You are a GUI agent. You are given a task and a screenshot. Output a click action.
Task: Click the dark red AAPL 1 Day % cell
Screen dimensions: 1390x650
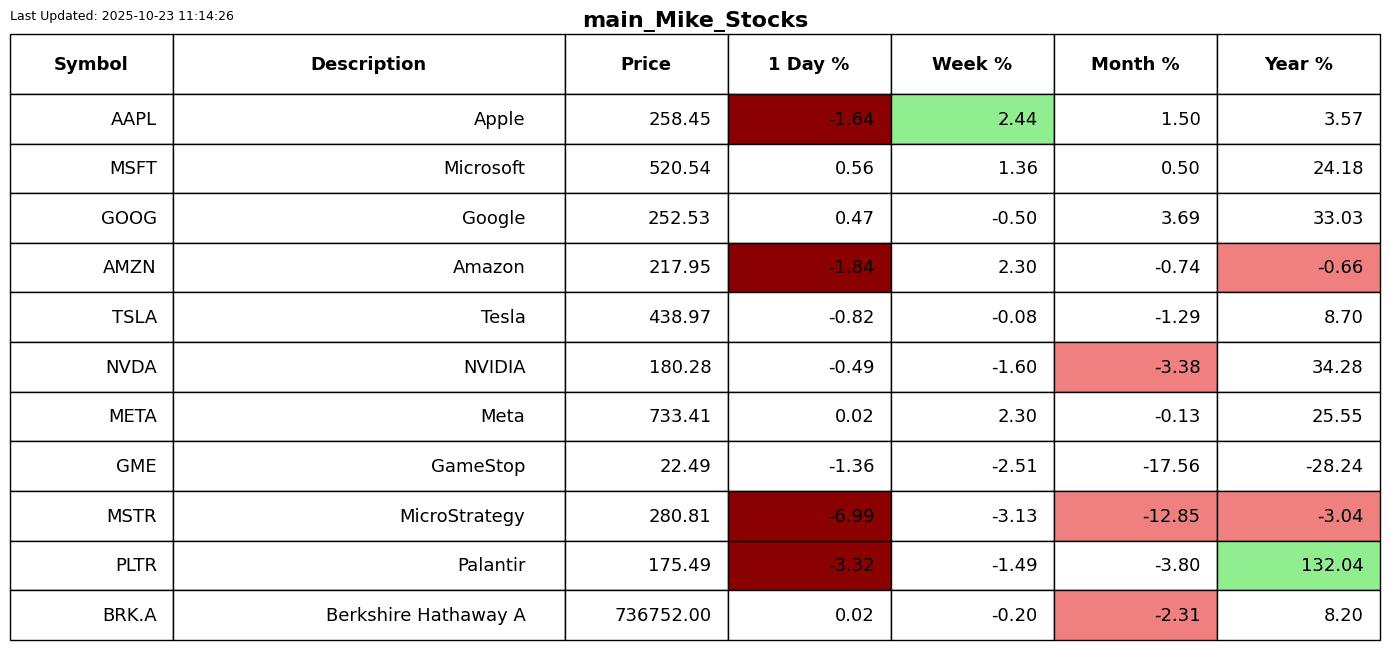(x=809, y=119)
